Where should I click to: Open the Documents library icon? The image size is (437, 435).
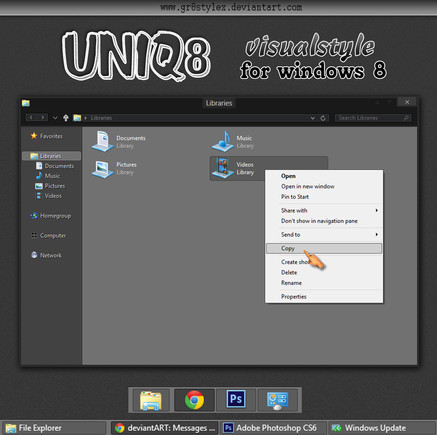[x=102, y=141]
